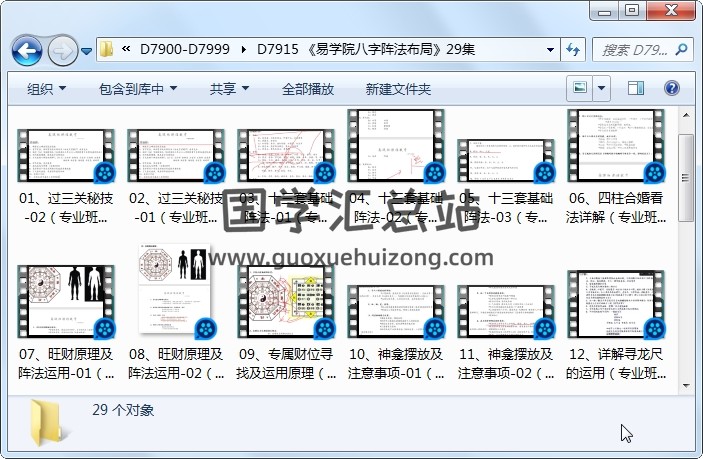Select video thumbnail 10、神龛摆放及注意事项-01

coord(396,312)
